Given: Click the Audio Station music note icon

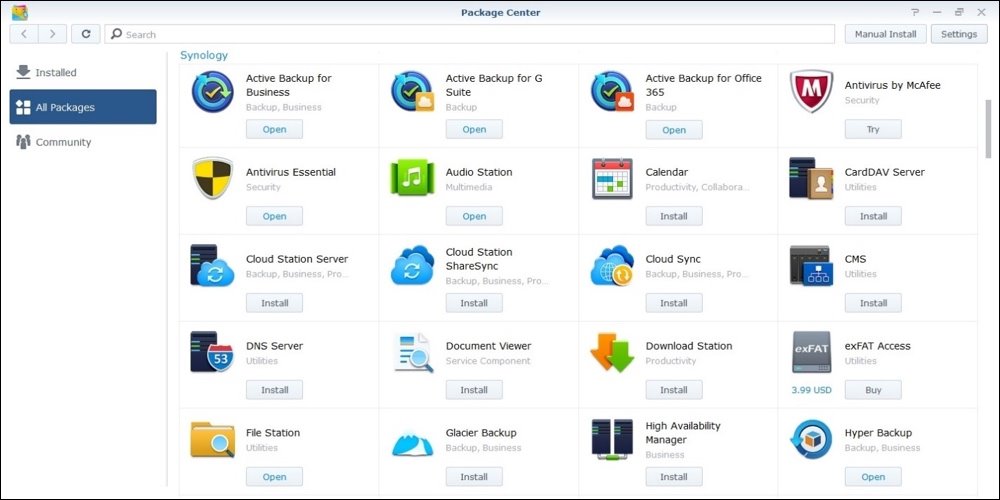Looking at the screenshot, I should point(412,179).
